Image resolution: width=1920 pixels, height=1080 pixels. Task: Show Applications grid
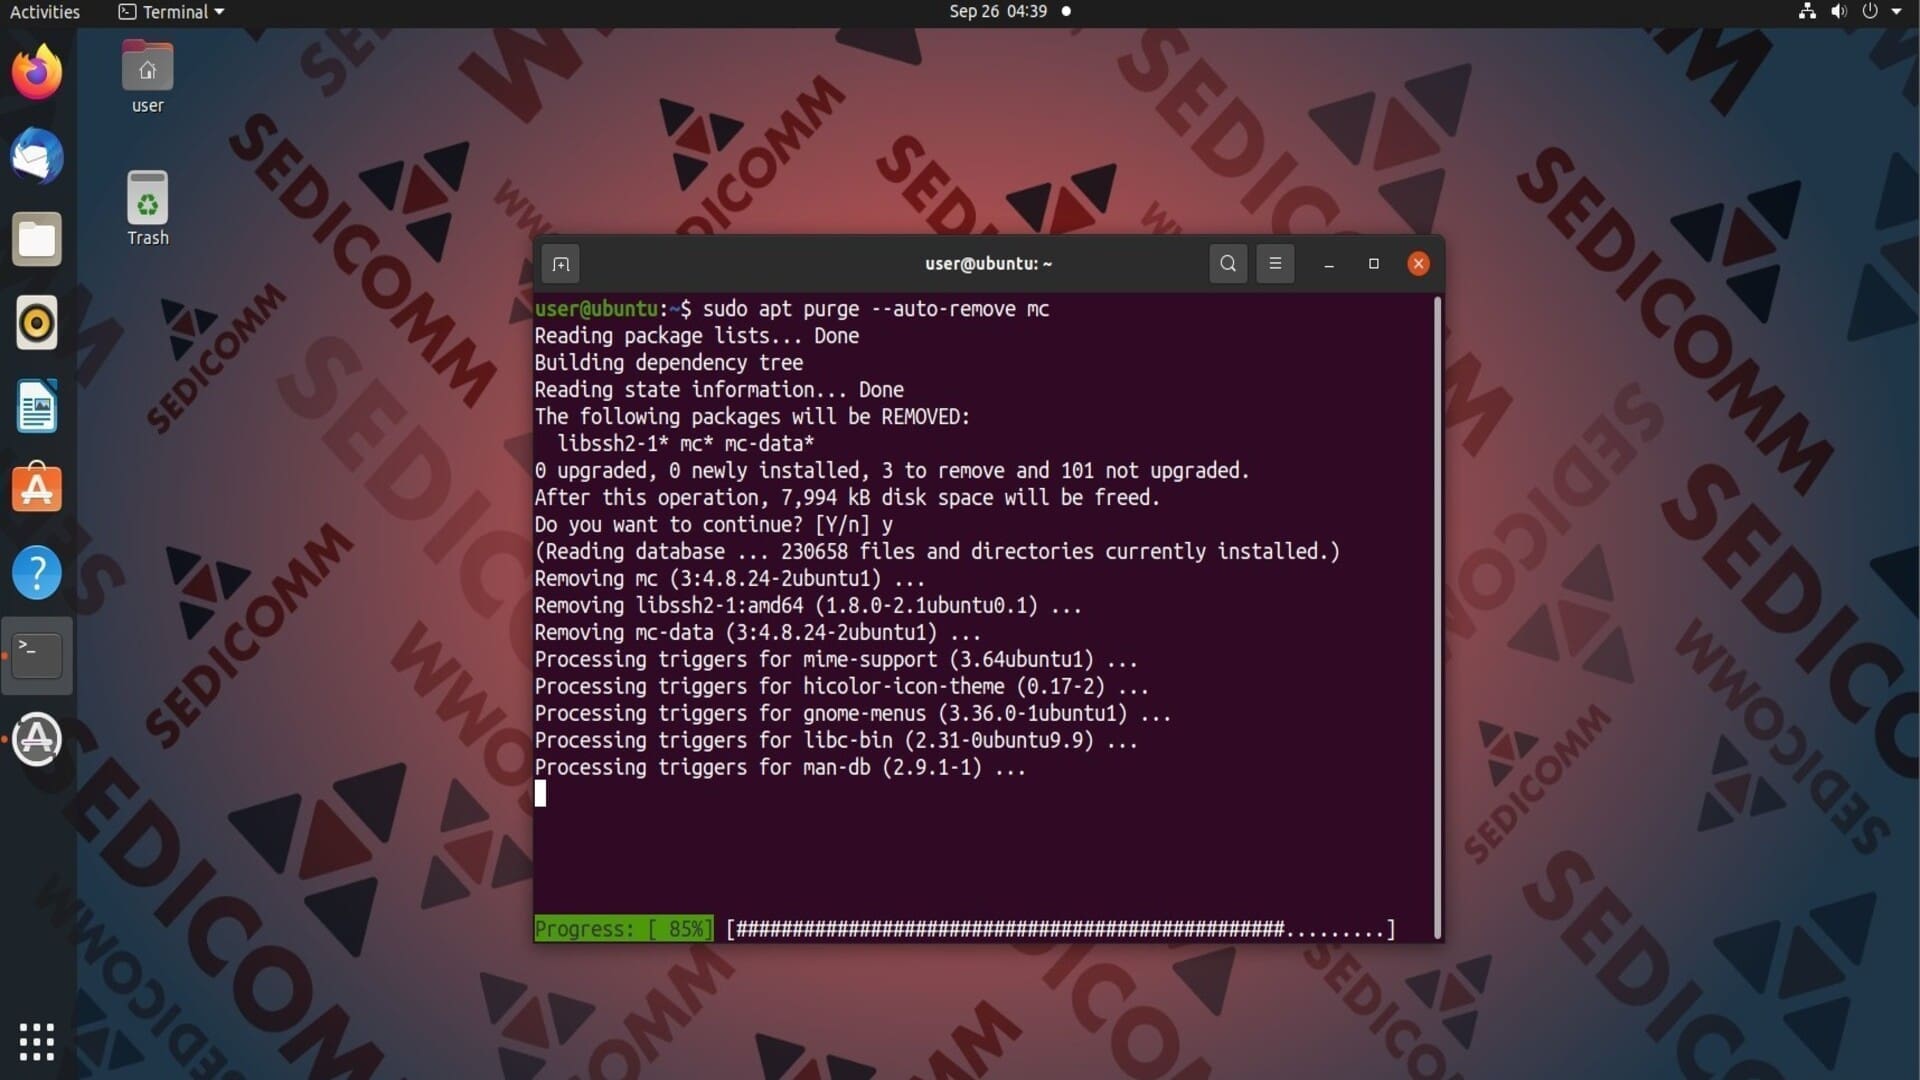click(37, 1042)
